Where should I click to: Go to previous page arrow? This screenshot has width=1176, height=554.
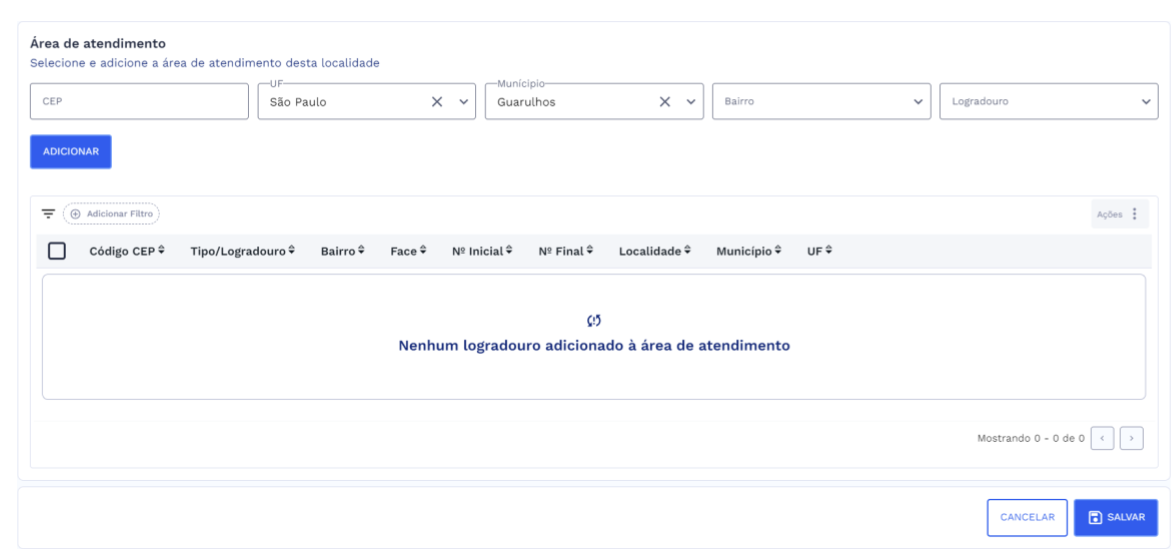point(1104,438)
